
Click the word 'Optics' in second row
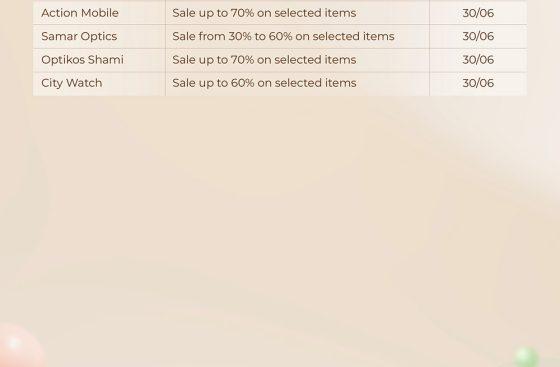point(99,36)
